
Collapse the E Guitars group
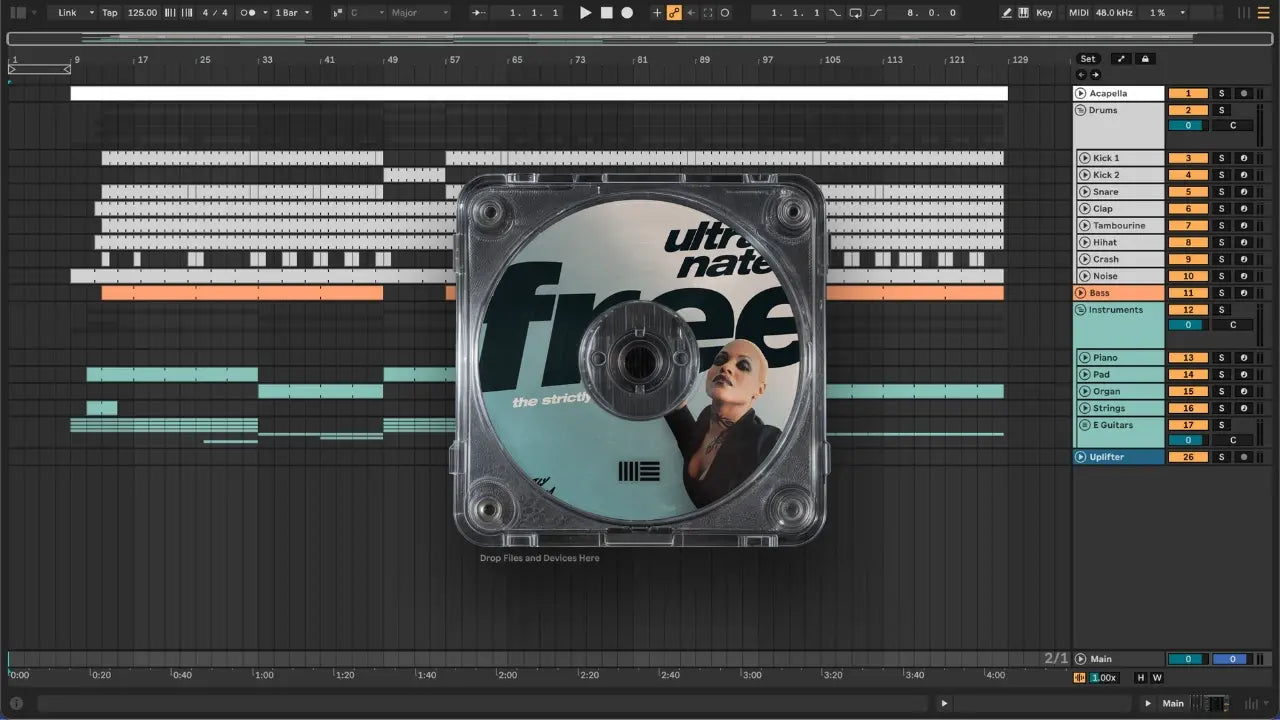1085,425
